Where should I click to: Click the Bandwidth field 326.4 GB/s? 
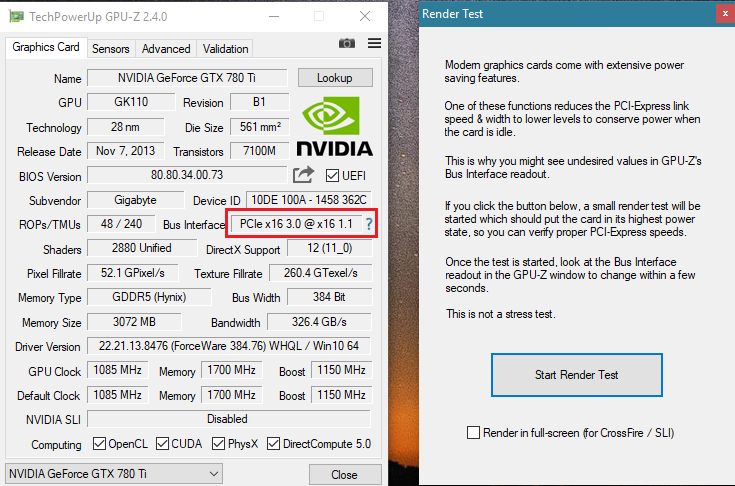click(319, 322)
